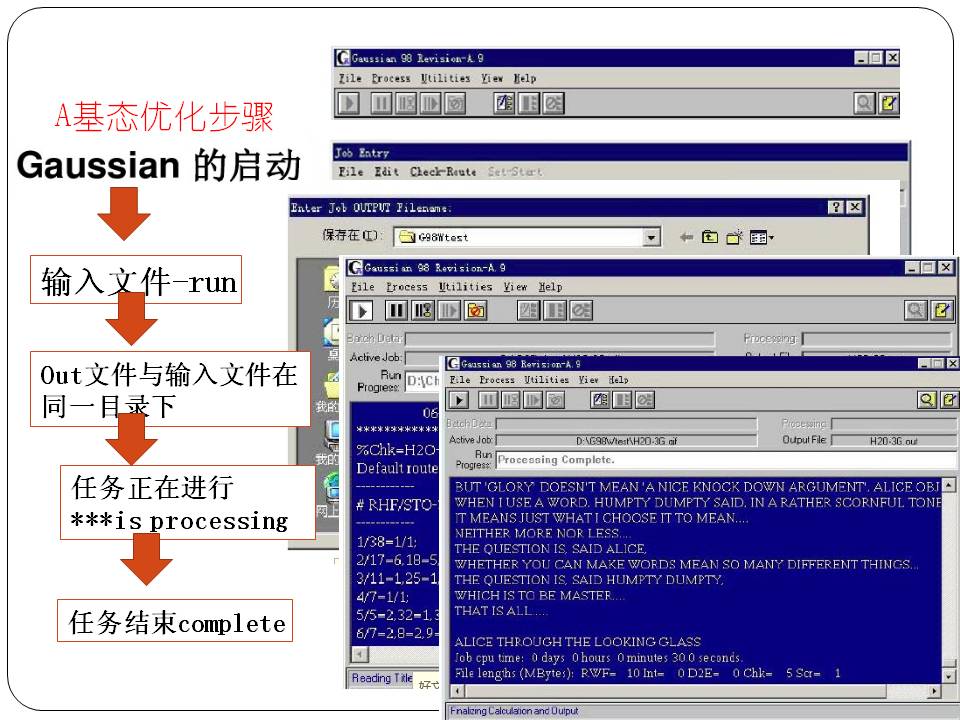Click Kill job icon in Gaussian window above Job Entry
Image resolution: width=960 pixels, height=720 pixels.
[x=456, y=103]
